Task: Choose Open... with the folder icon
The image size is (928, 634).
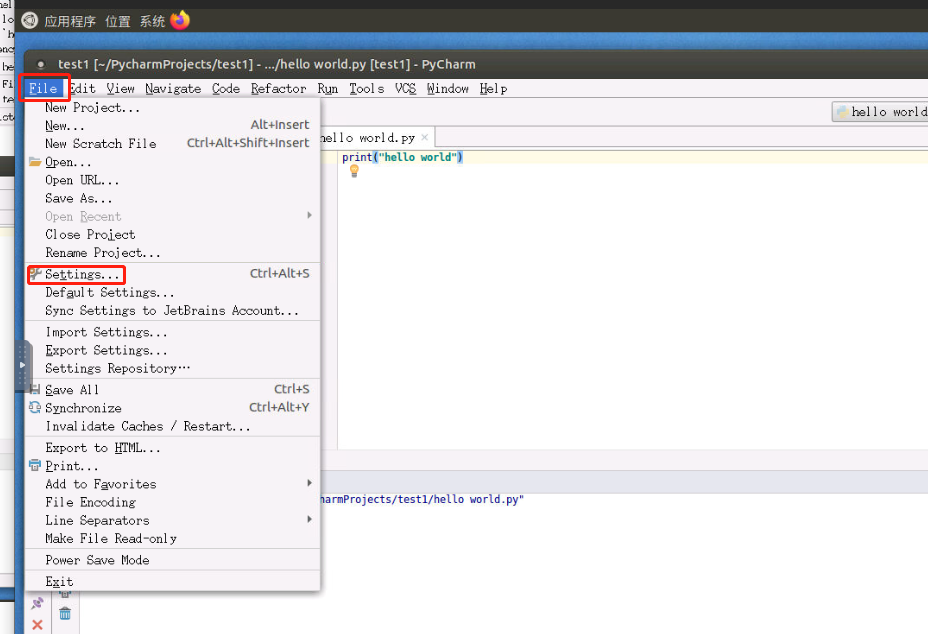Action: (173, 162)
